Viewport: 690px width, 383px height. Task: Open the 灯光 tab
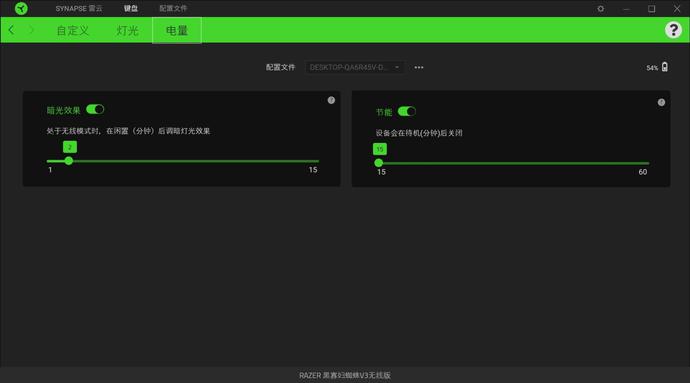[x=128, y=30]
